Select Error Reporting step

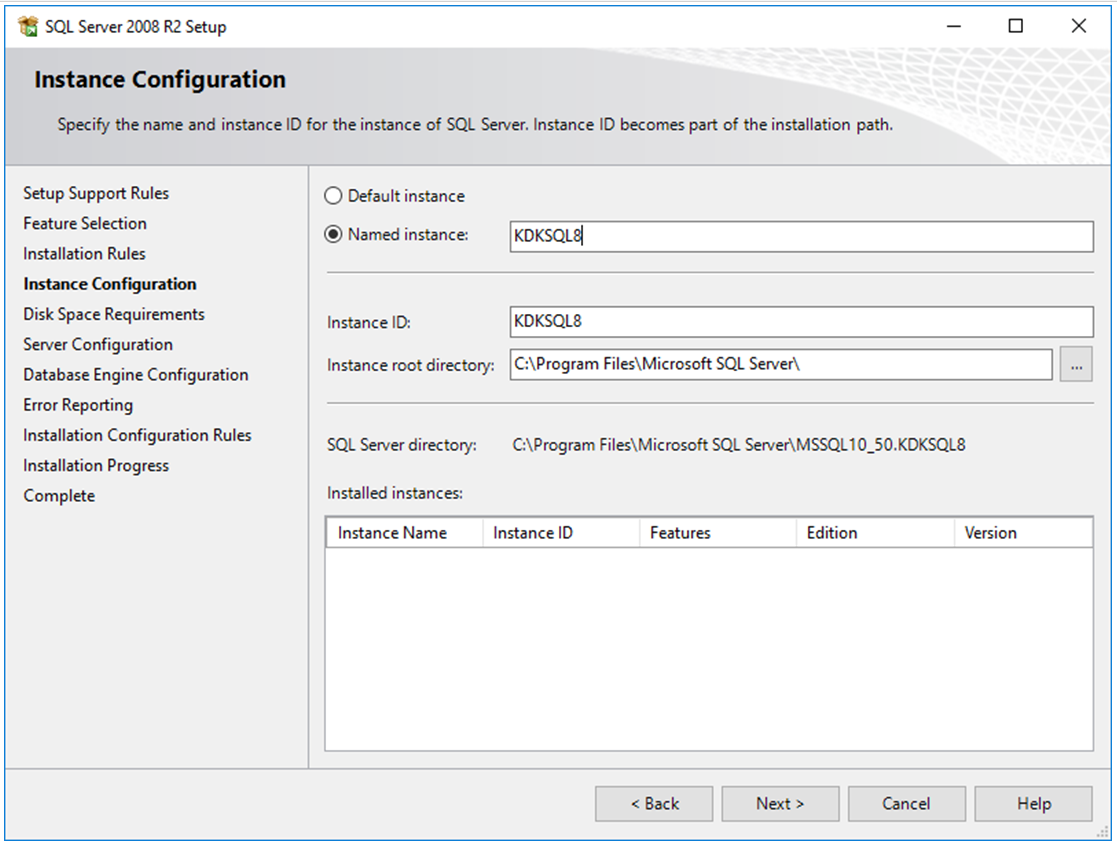[78, 405]
